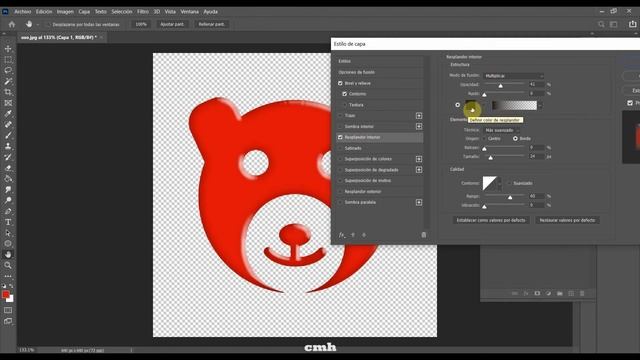Add another Sombra interior with plus button
640x360 pixels.
tap(419, 127)
